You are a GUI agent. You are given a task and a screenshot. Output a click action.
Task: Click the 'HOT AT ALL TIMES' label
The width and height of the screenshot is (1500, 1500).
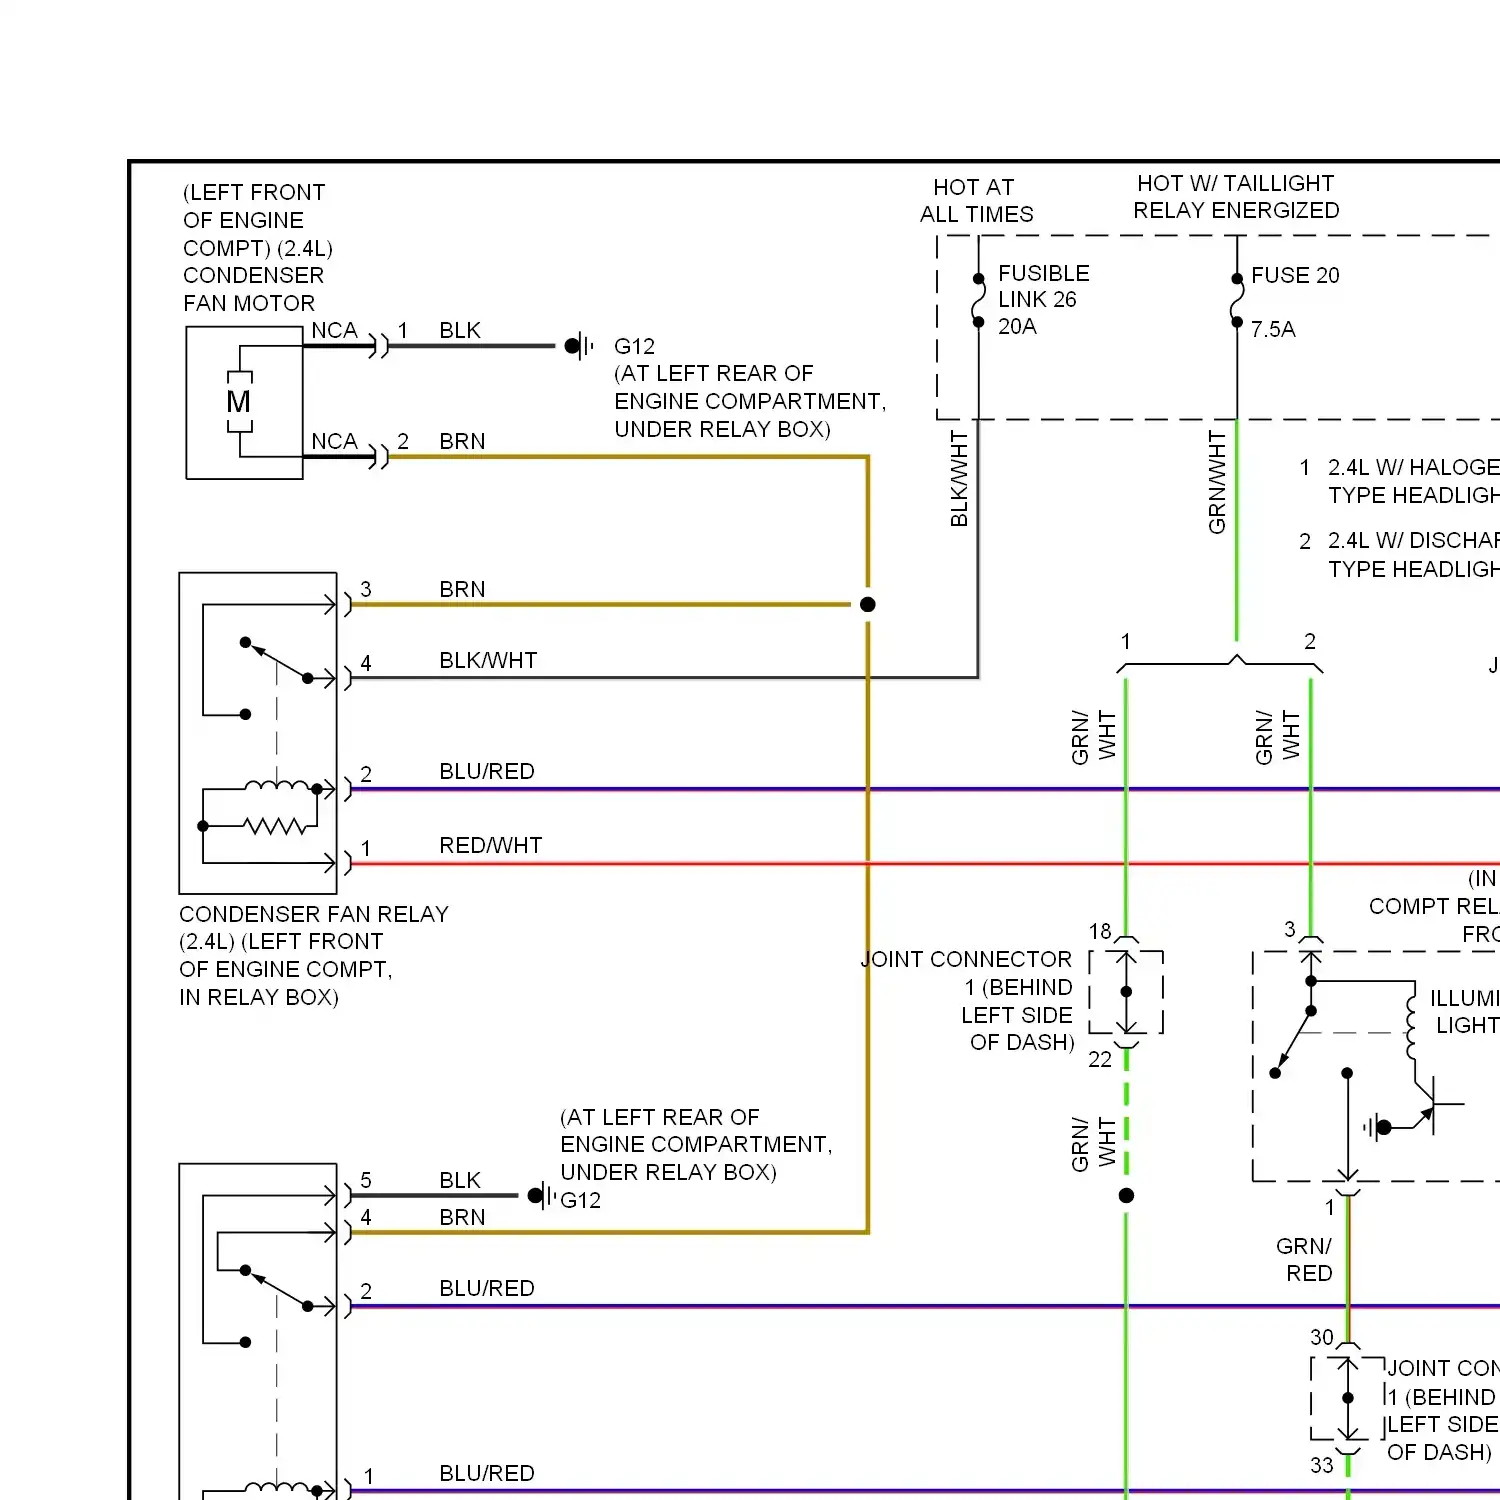pos(976,200)
